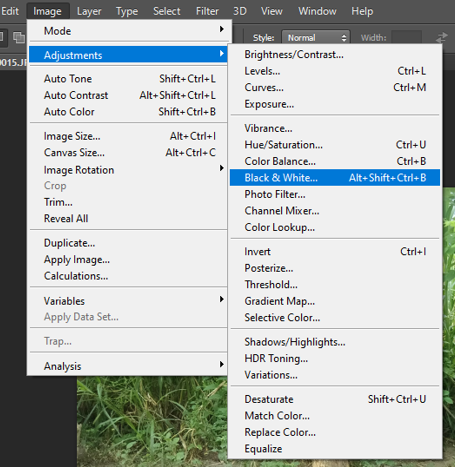
Task: Open the Style dropdown set to Normal
Action: click(x=316, y=37)
